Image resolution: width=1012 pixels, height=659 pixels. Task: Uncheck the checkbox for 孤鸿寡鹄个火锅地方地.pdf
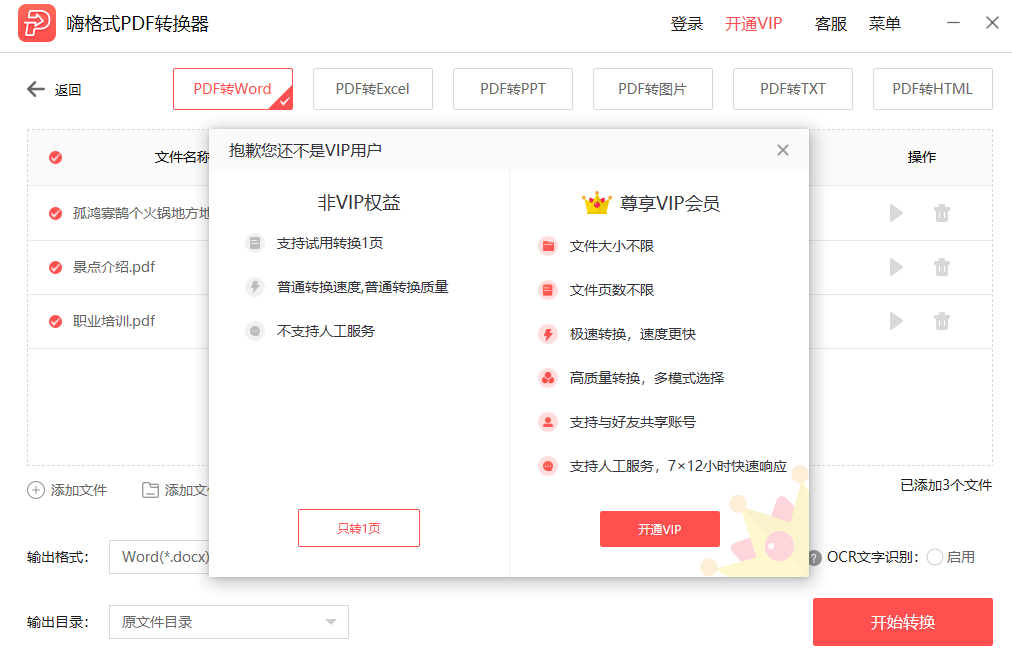tap(55, 213)
